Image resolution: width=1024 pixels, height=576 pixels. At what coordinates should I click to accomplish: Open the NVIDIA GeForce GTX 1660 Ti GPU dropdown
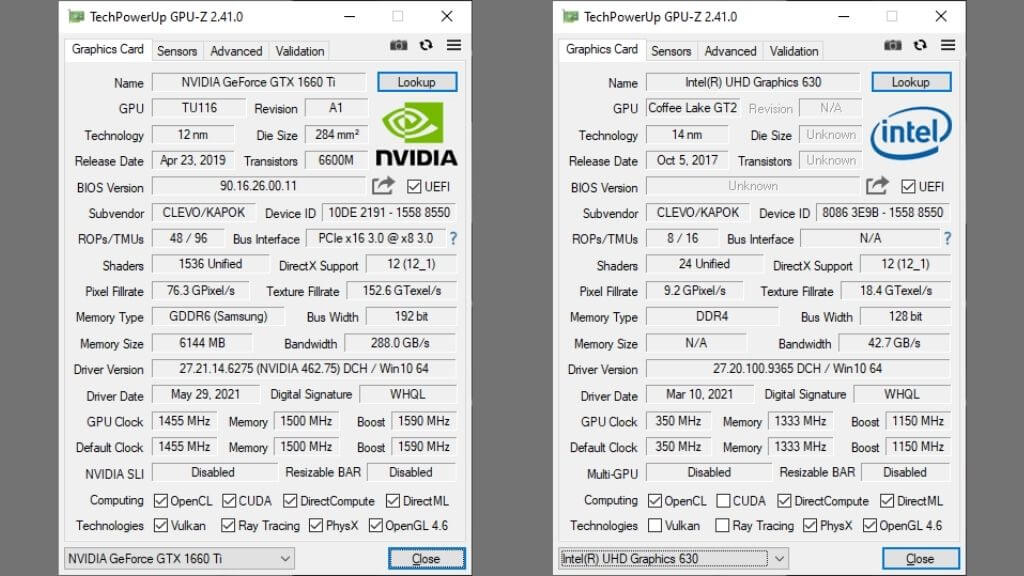click(179, 558)
